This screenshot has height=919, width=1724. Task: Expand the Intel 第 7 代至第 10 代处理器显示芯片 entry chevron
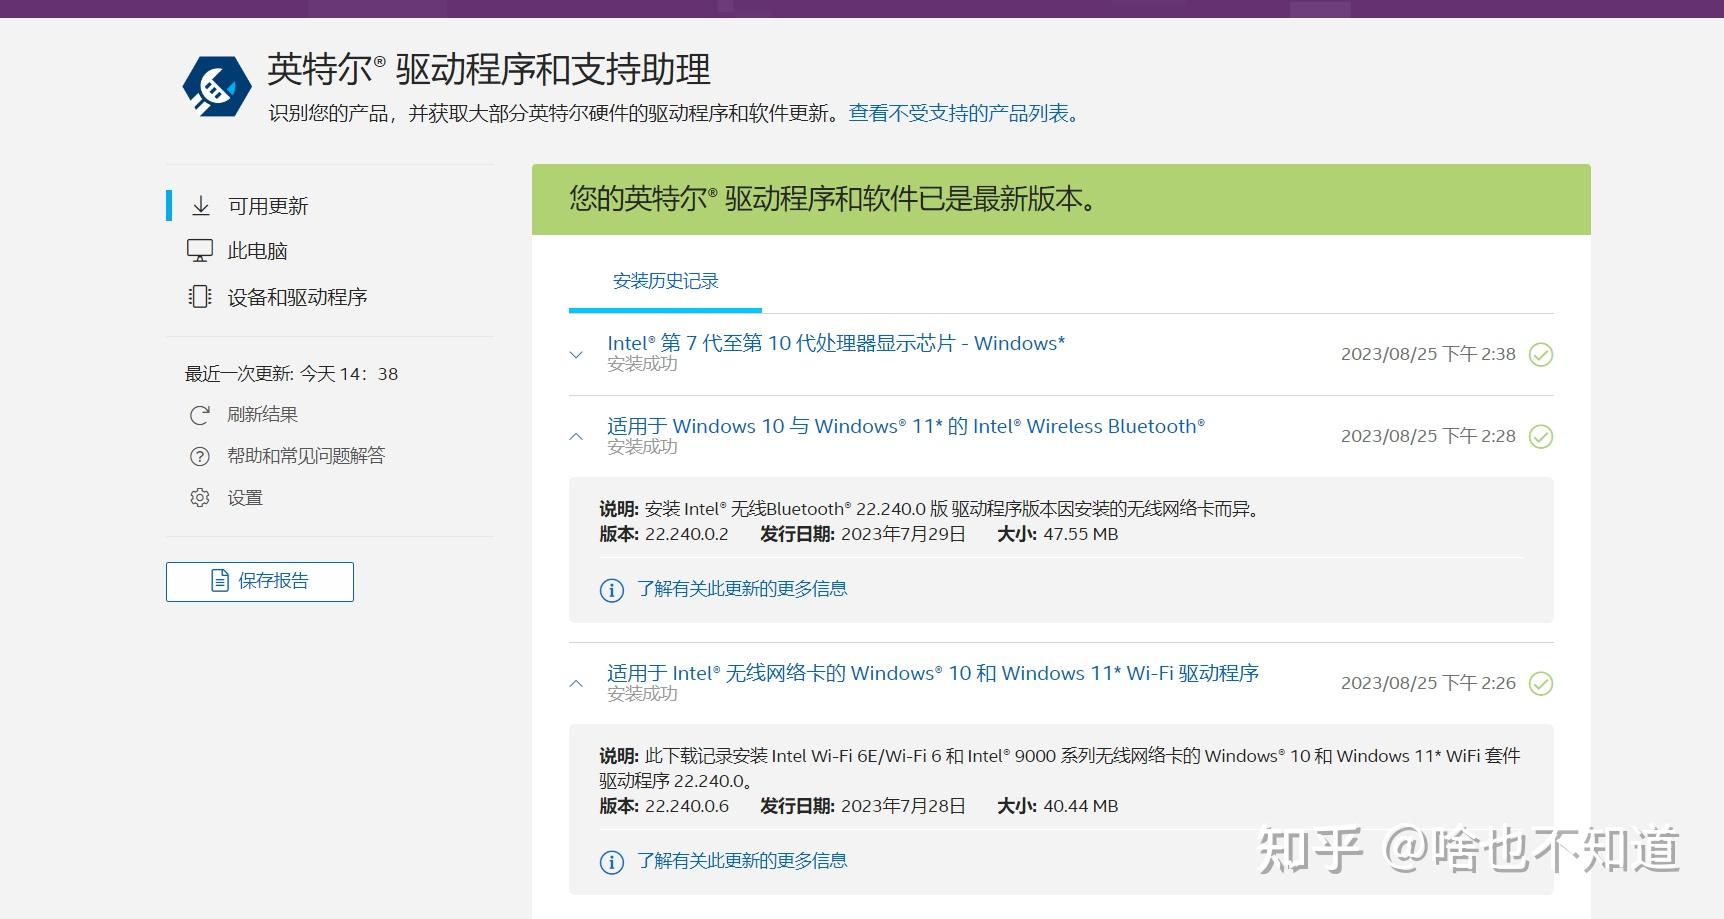576,354
